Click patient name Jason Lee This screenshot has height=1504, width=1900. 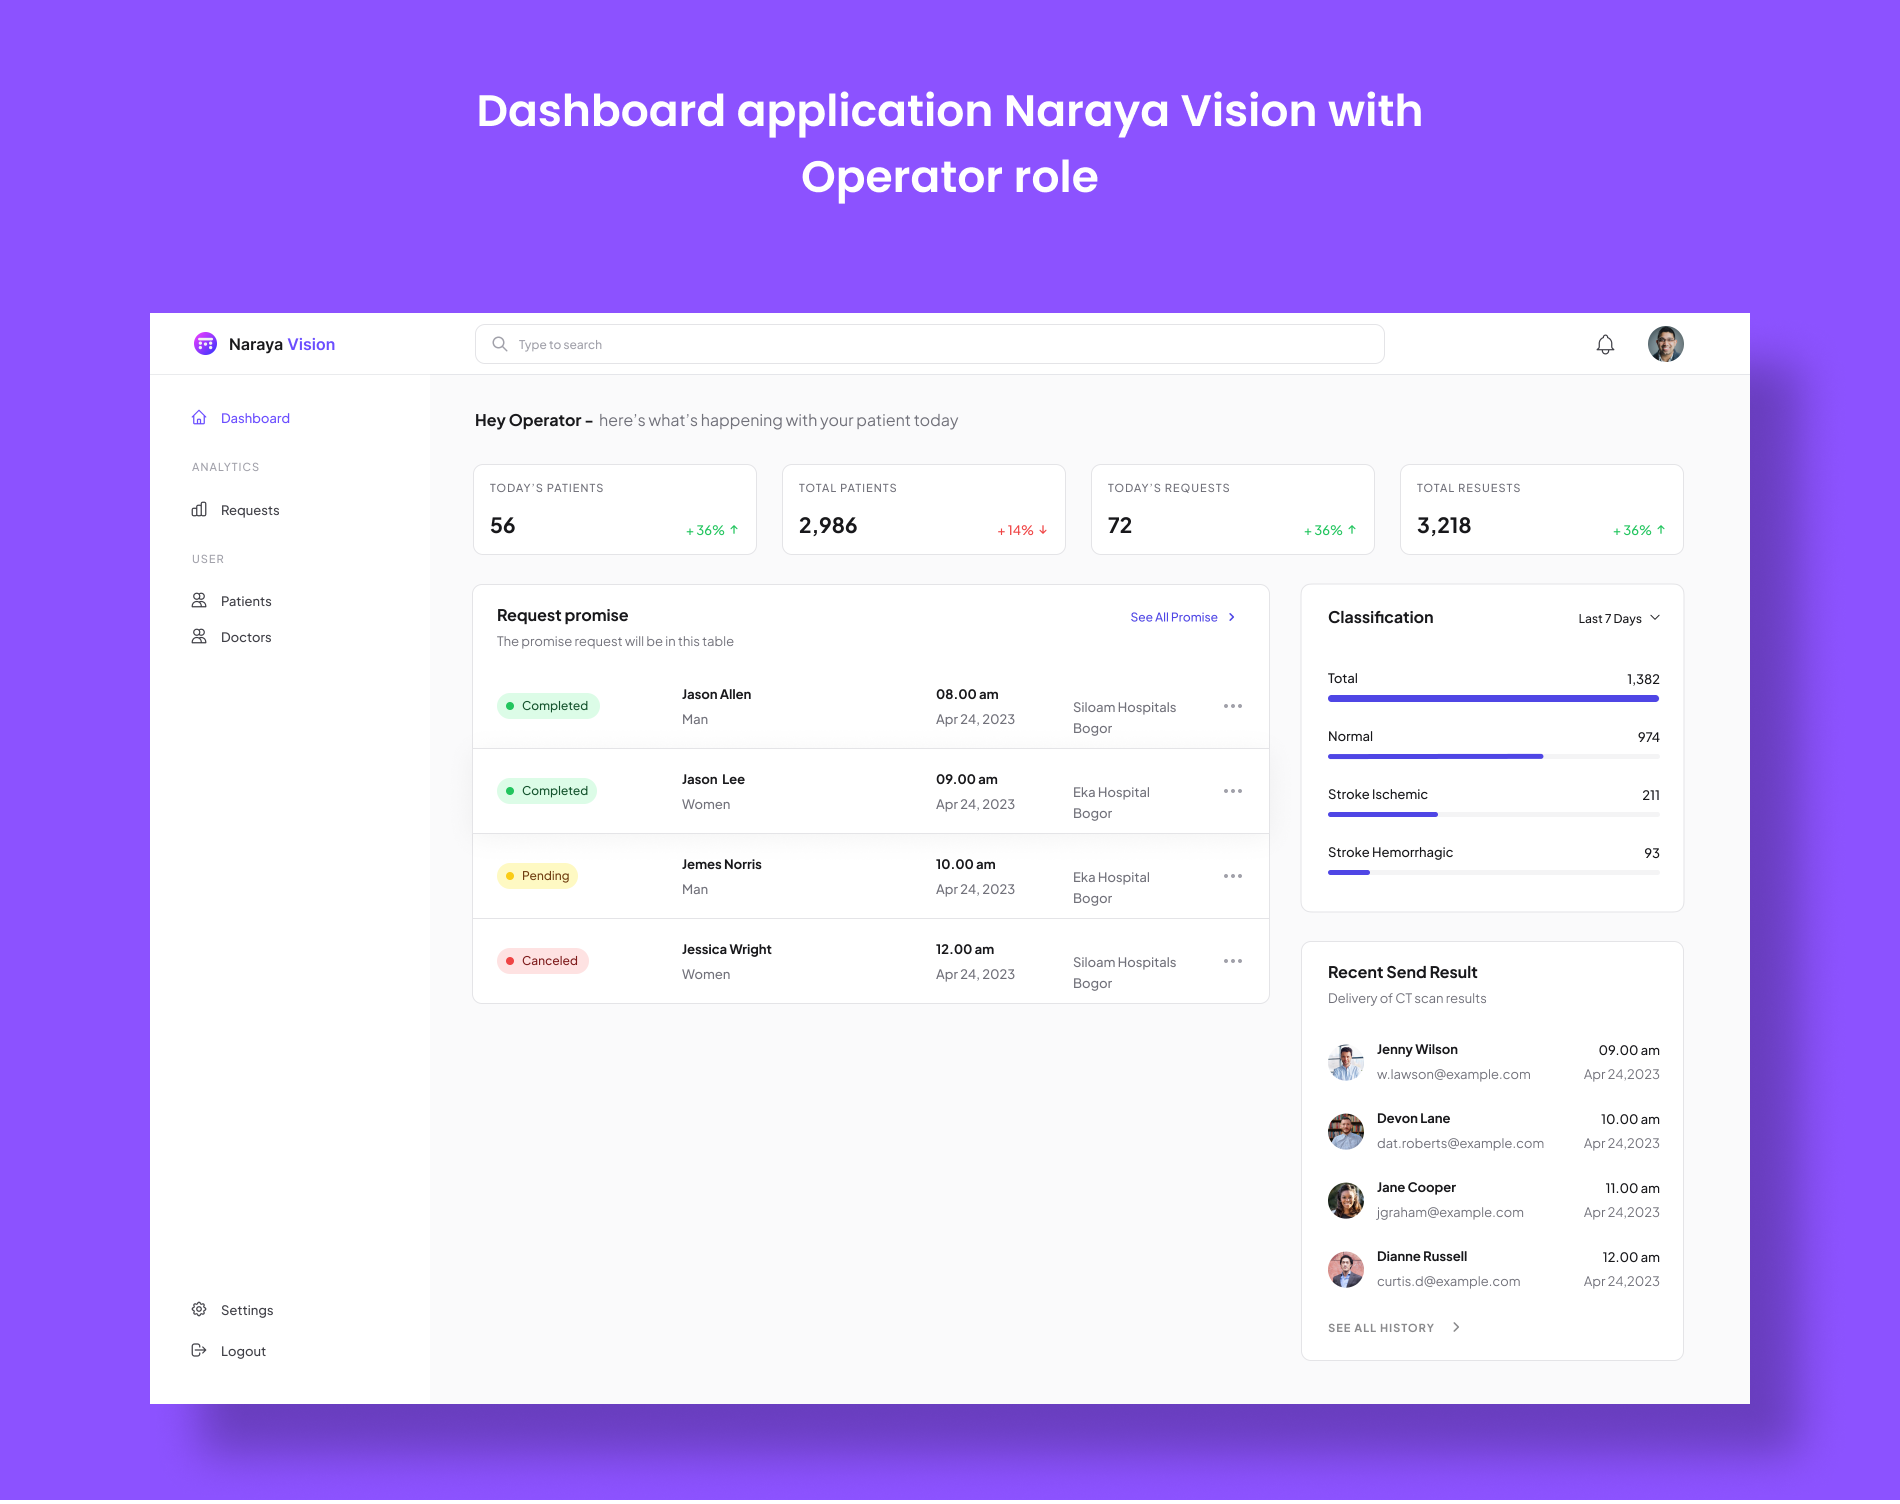click(x=713, y=779)
